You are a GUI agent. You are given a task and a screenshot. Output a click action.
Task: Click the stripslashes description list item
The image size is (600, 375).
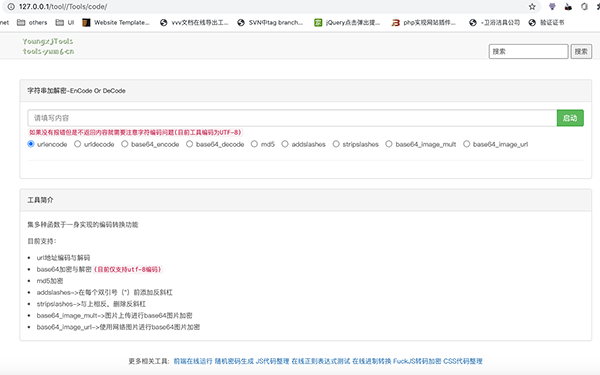tap(91, 304)
